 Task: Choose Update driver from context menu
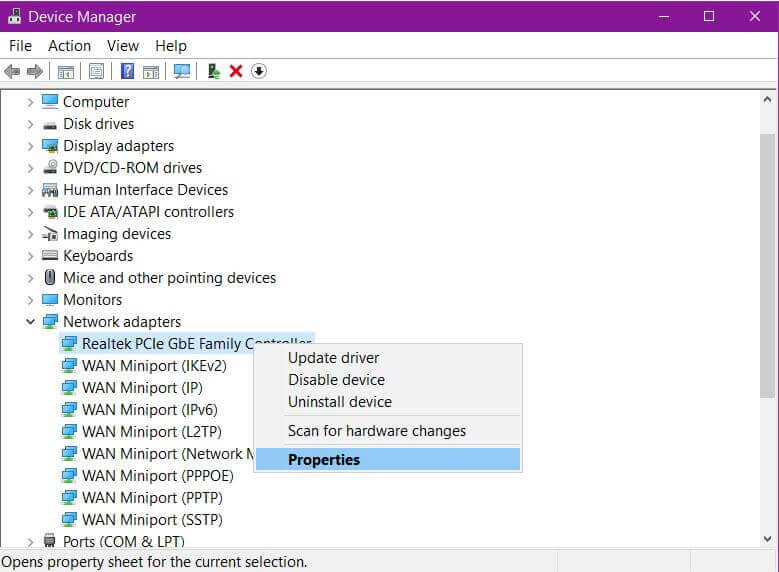coord(388,358)
